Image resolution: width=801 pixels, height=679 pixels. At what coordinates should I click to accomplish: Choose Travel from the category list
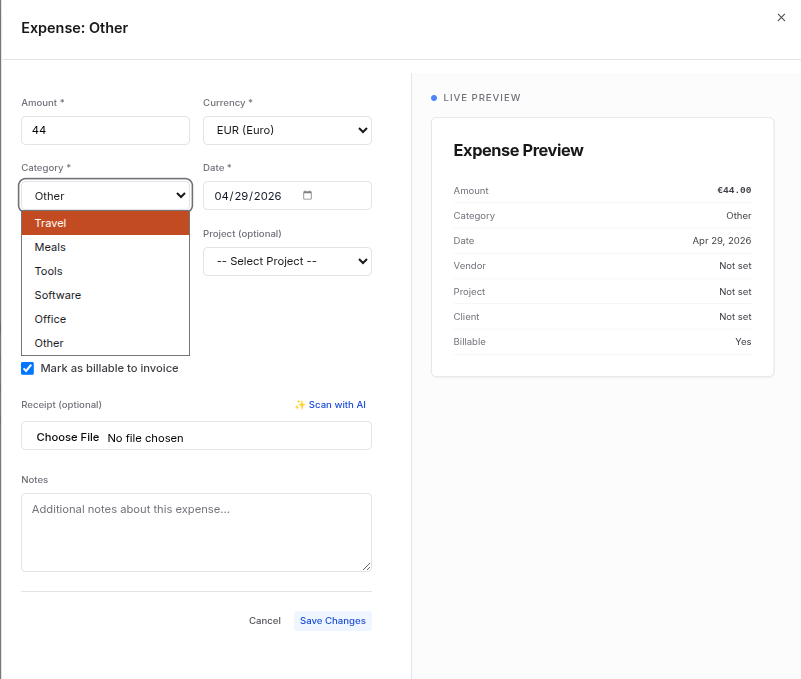click(105, 223)
